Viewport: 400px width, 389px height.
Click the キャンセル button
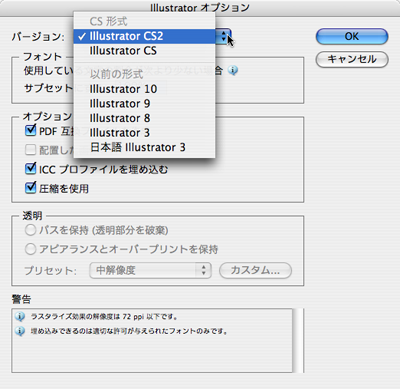pos(352,59)
